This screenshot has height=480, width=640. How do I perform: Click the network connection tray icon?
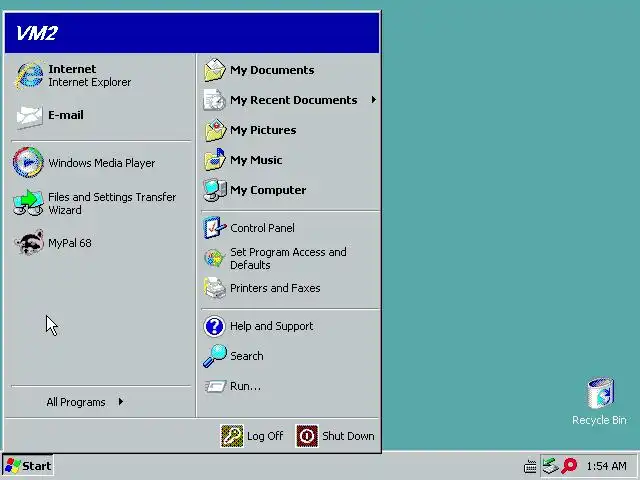[550, 466]
